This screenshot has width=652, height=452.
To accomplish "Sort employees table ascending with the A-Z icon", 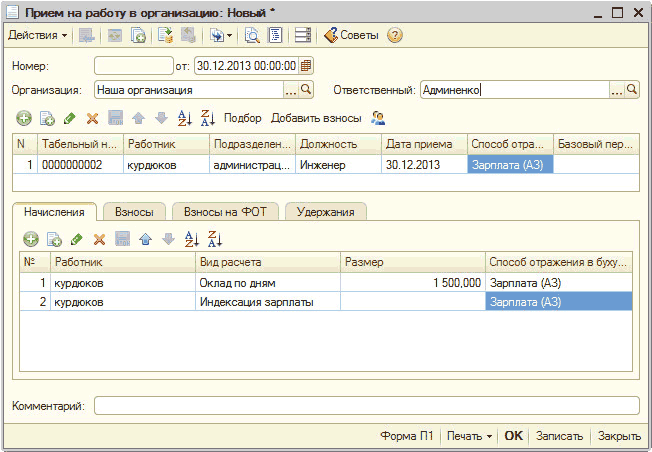I will pyautogui.click(x=184, y=118).
